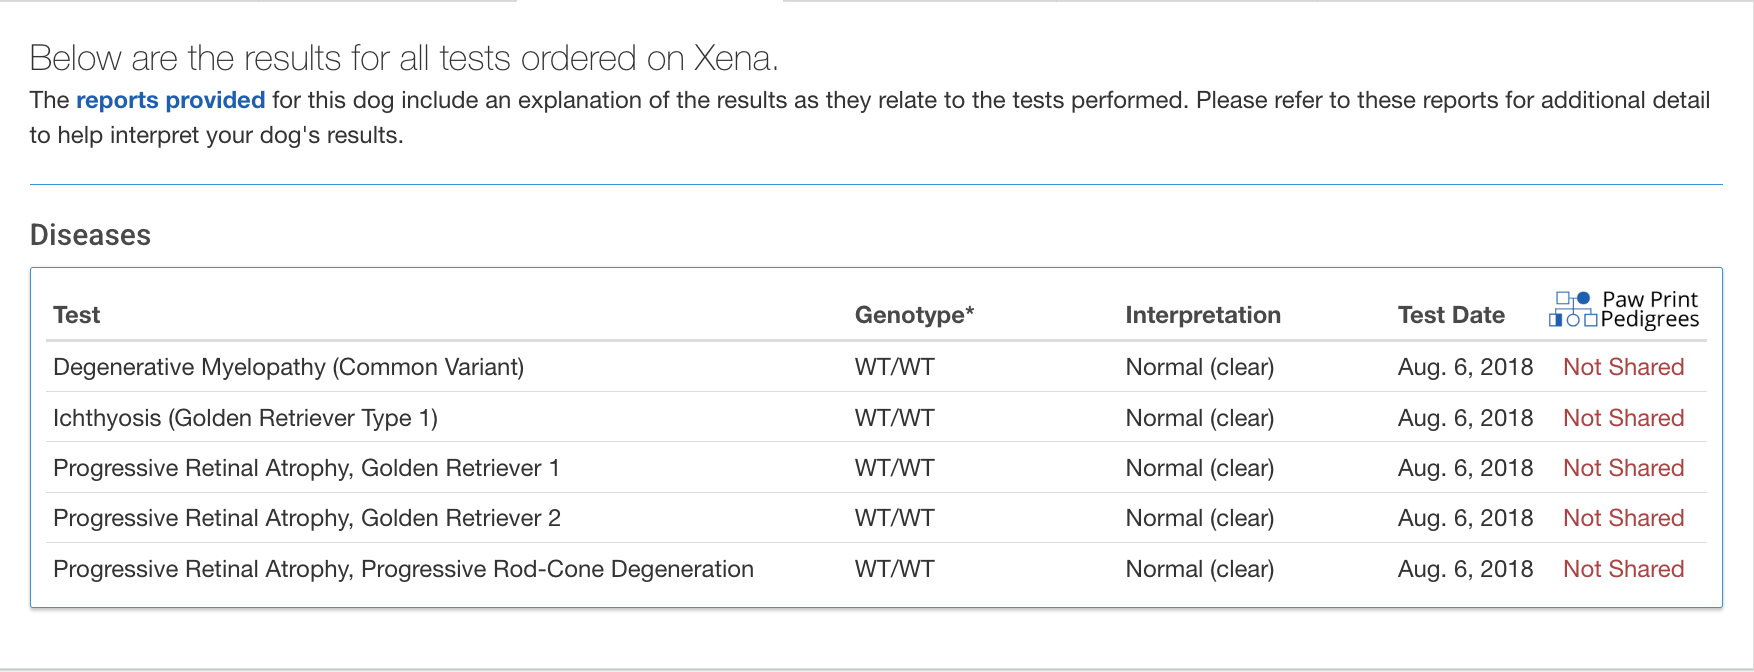The height and width of the screenshot is (672, 1754).
Task: Select Progressive Retinal Atrophy, Golden Retriever 1
Action: tap(306, 468)
